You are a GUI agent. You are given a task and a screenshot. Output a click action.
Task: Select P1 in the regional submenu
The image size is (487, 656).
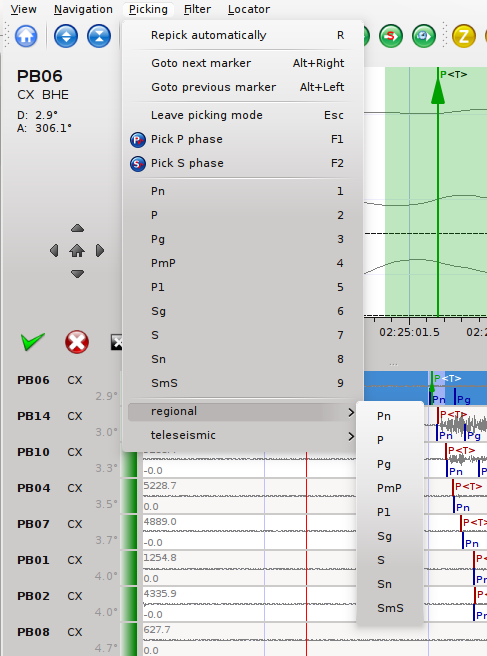click(390, 512)
